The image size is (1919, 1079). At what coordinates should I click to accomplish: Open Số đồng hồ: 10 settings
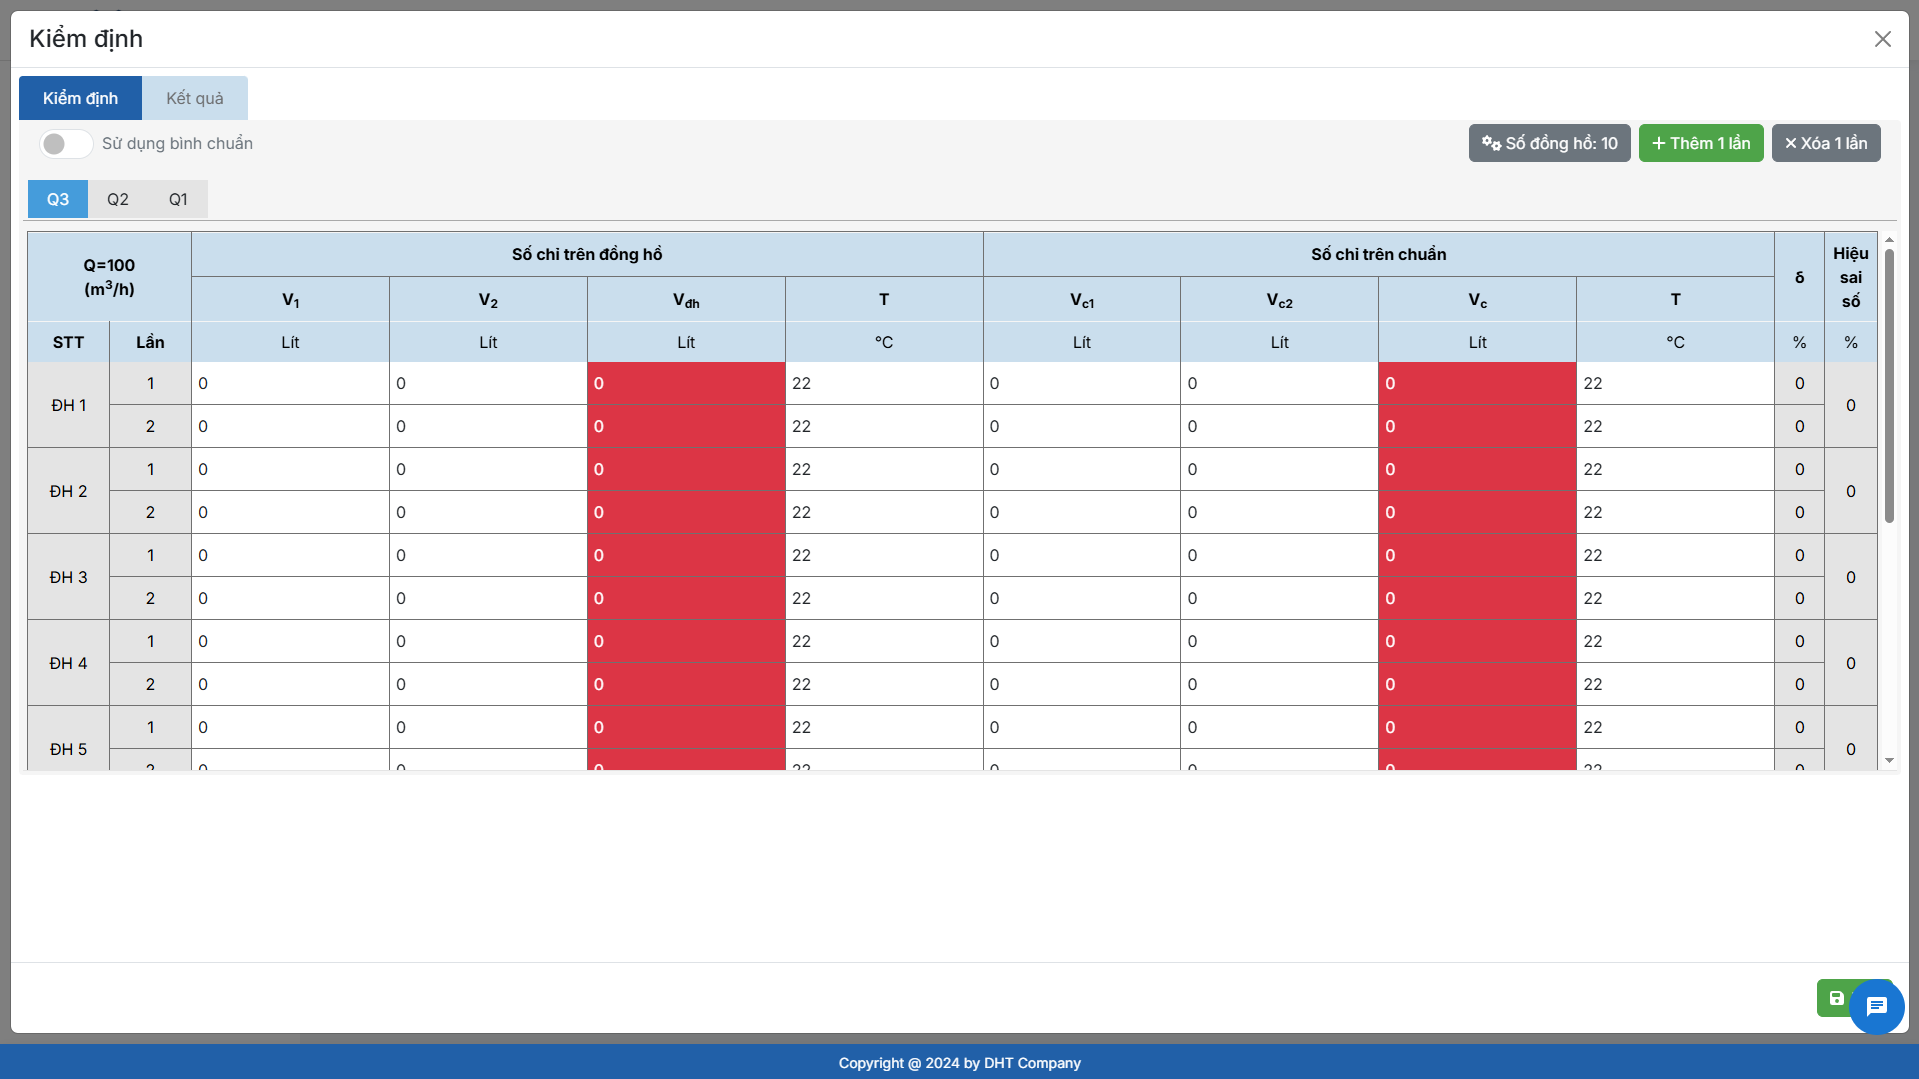(x=1549, y=143)
